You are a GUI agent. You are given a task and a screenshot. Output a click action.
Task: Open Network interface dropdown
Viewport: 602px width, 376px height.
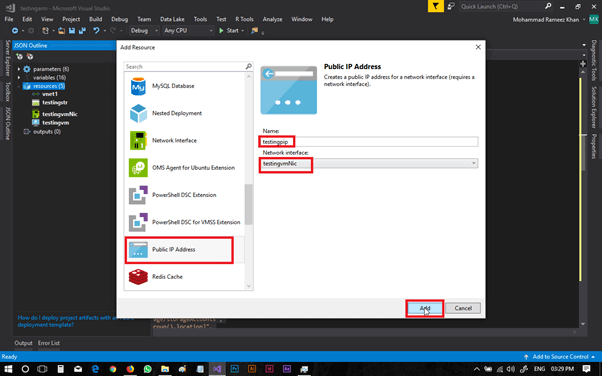click(474, 163)
